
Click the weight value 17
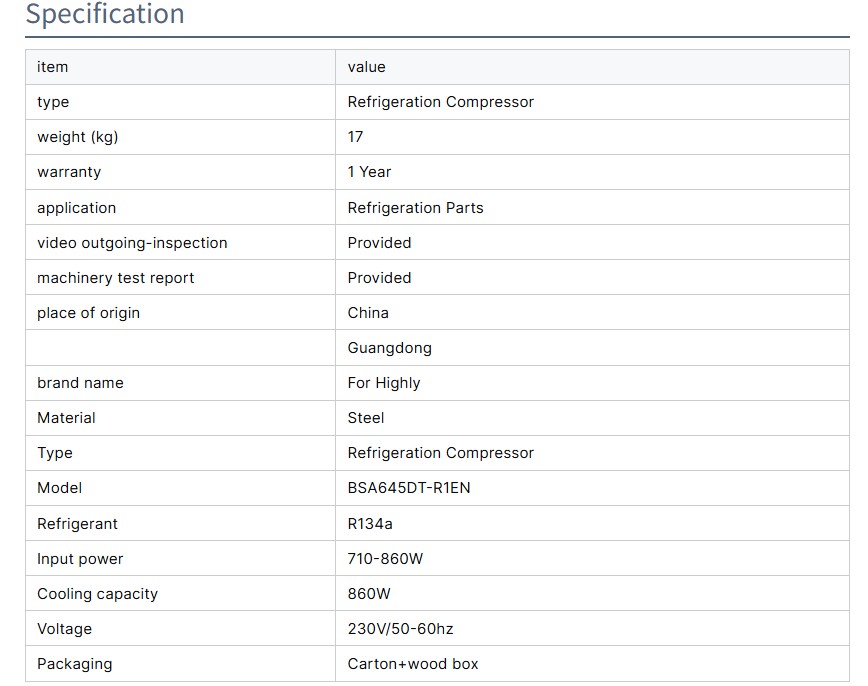point(355,137)
